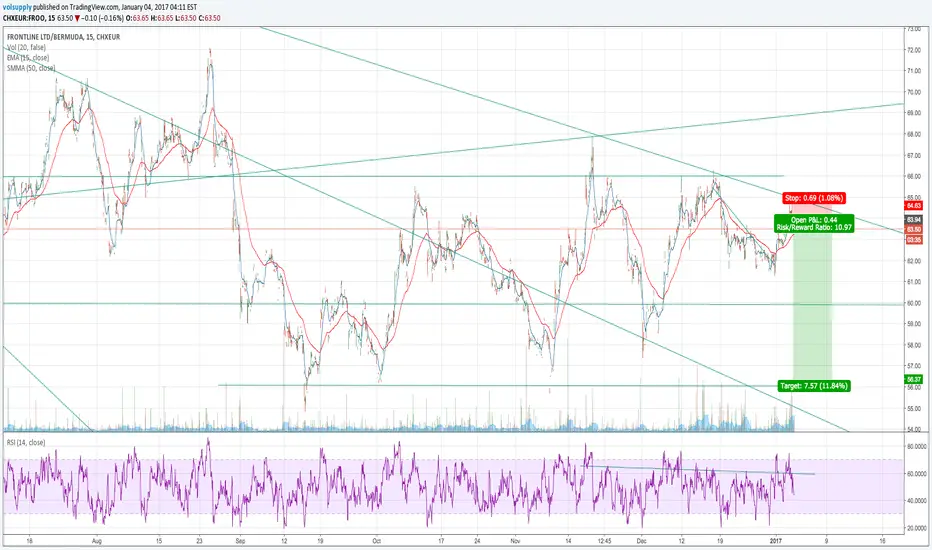Click the 80.0000 RSI axis label

pos(916,446)
